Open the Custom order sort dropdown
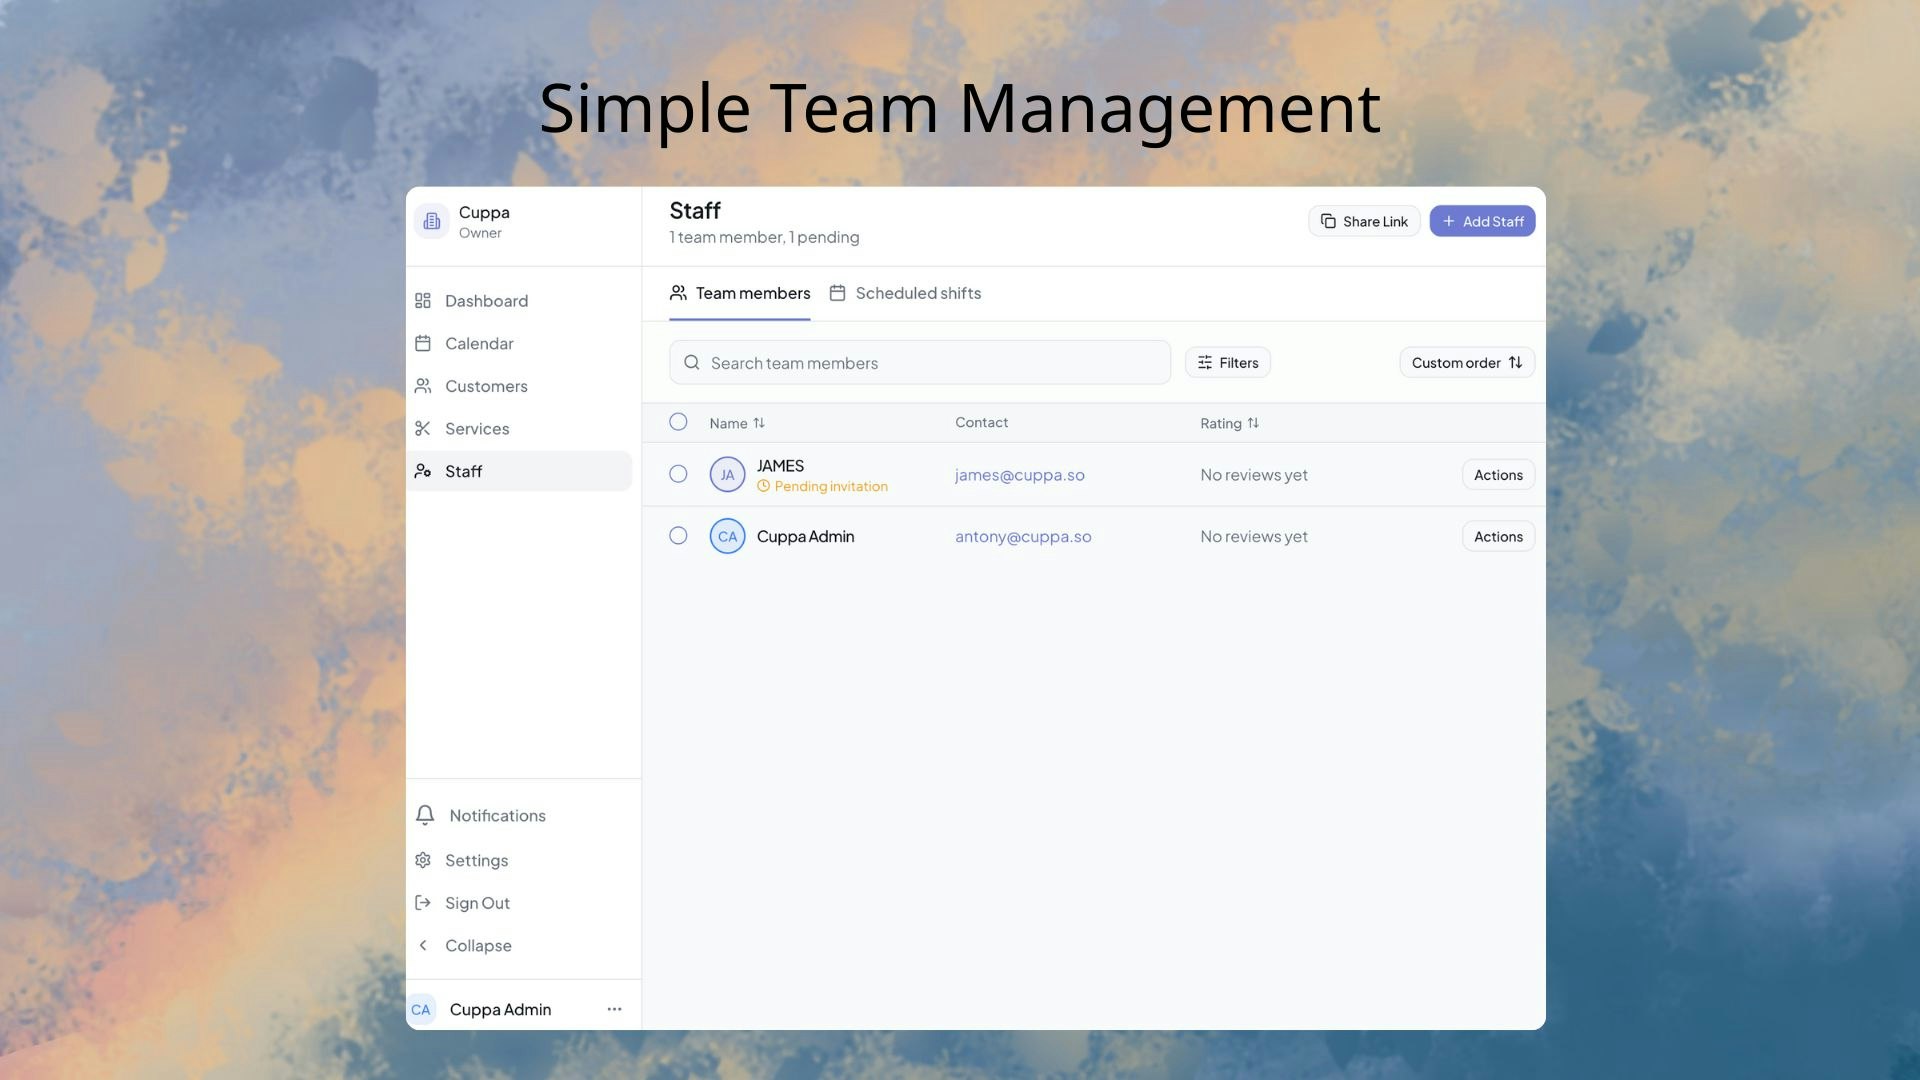Image resolution: width=1920 pixels, height=1080 pixels. tap(1466, 363)
